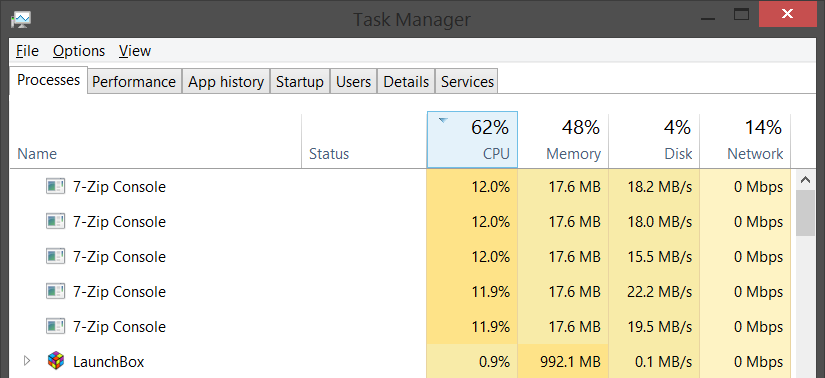Click the scrollbar up arrow
This screenshot has height=378, width=825.
coord(805,180)
